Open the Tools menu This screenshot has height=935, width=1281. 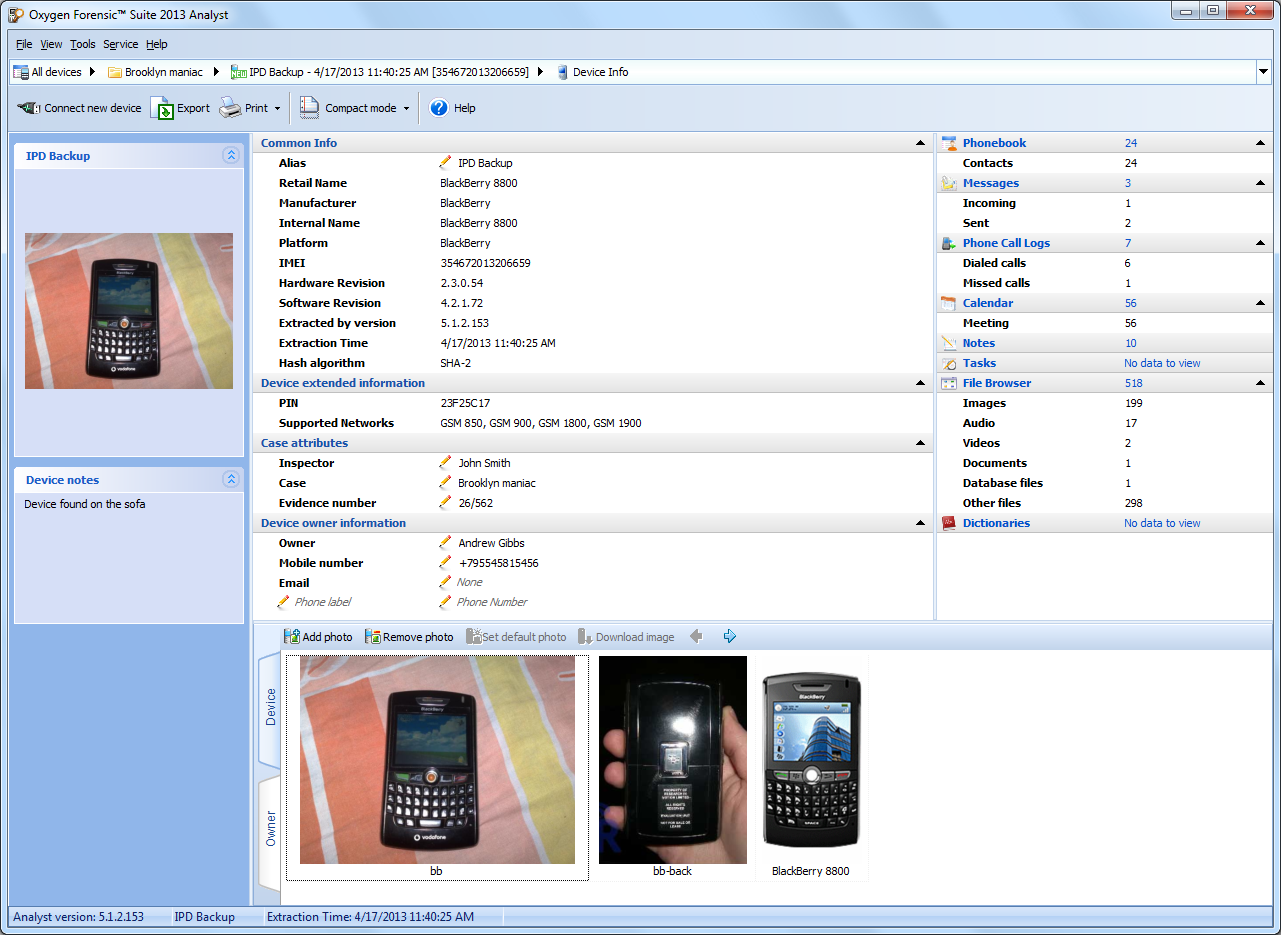click(83, 44)
